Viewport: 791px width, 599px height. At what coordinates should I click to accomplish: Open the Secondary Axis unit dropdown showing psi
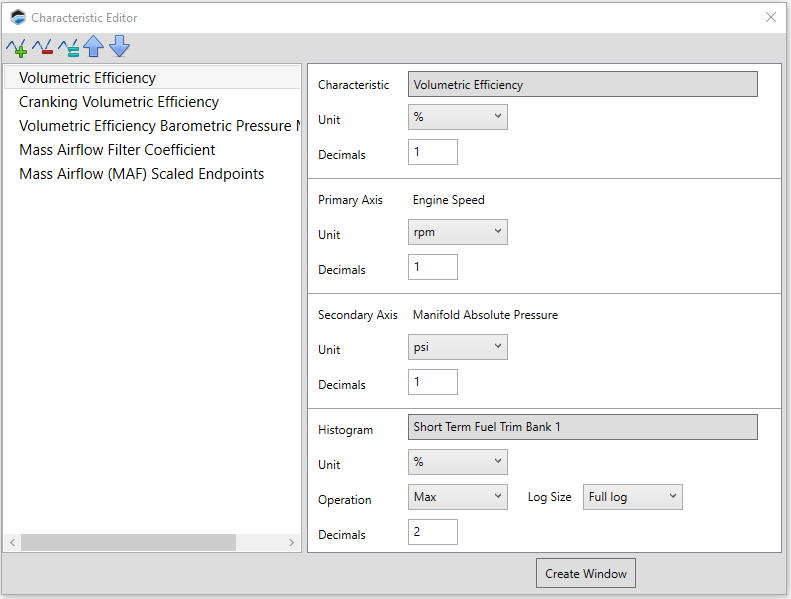coord(458,348)
